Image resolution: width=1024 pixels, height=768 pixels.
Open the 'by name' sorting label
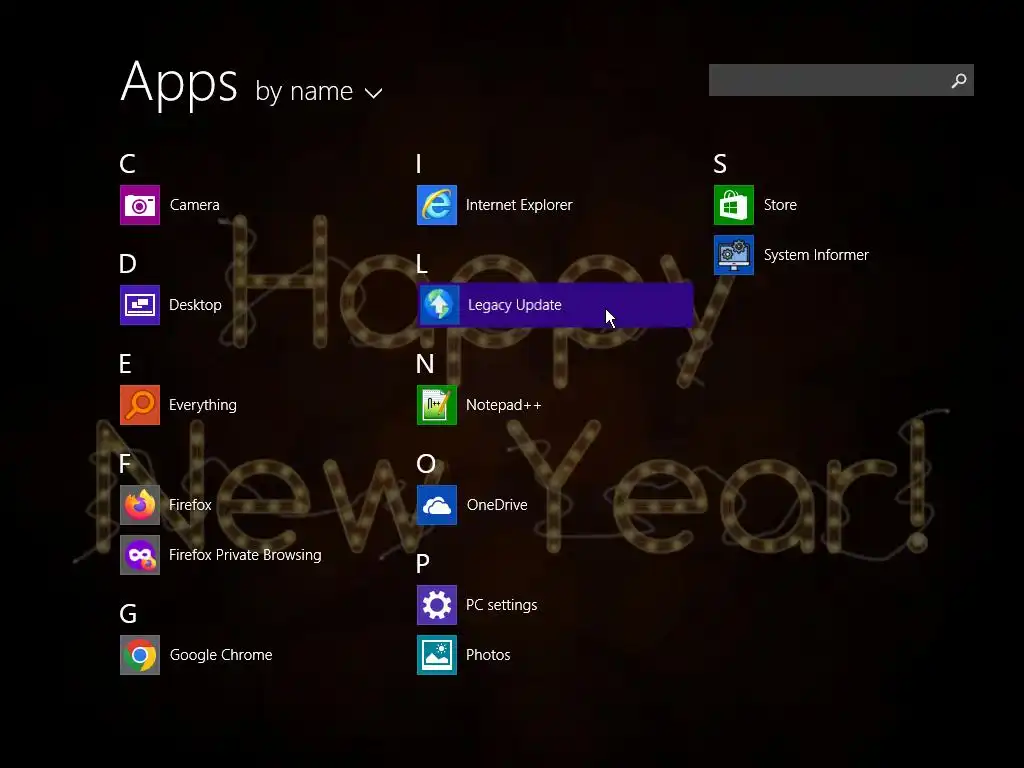304,91
